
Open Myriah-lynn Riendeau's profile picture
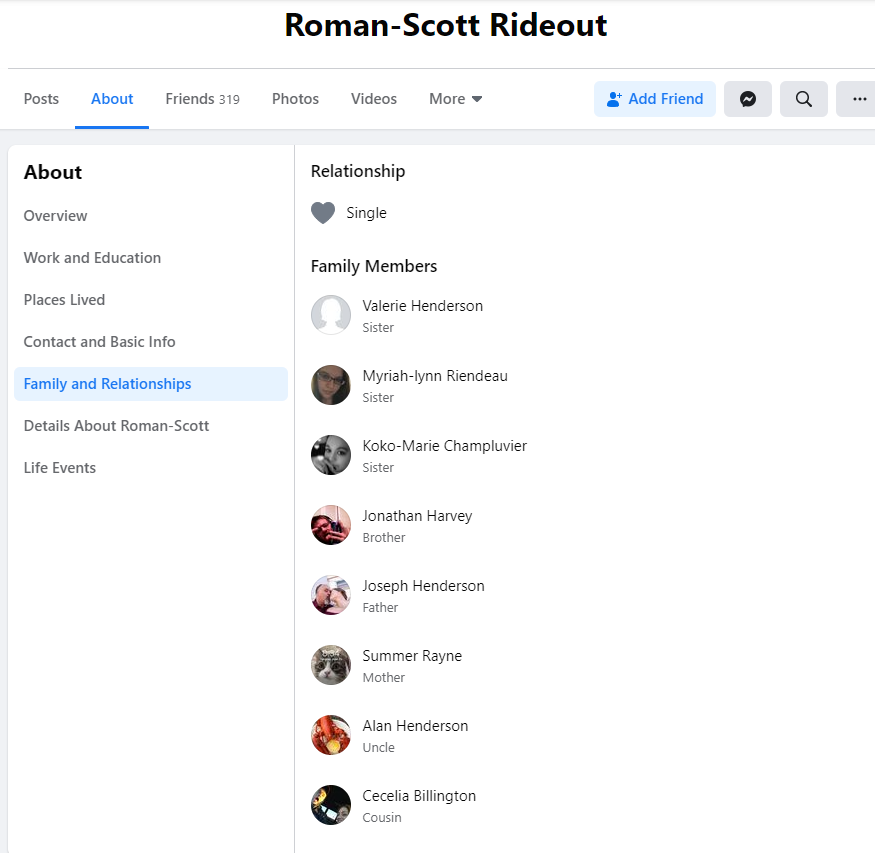331,385
